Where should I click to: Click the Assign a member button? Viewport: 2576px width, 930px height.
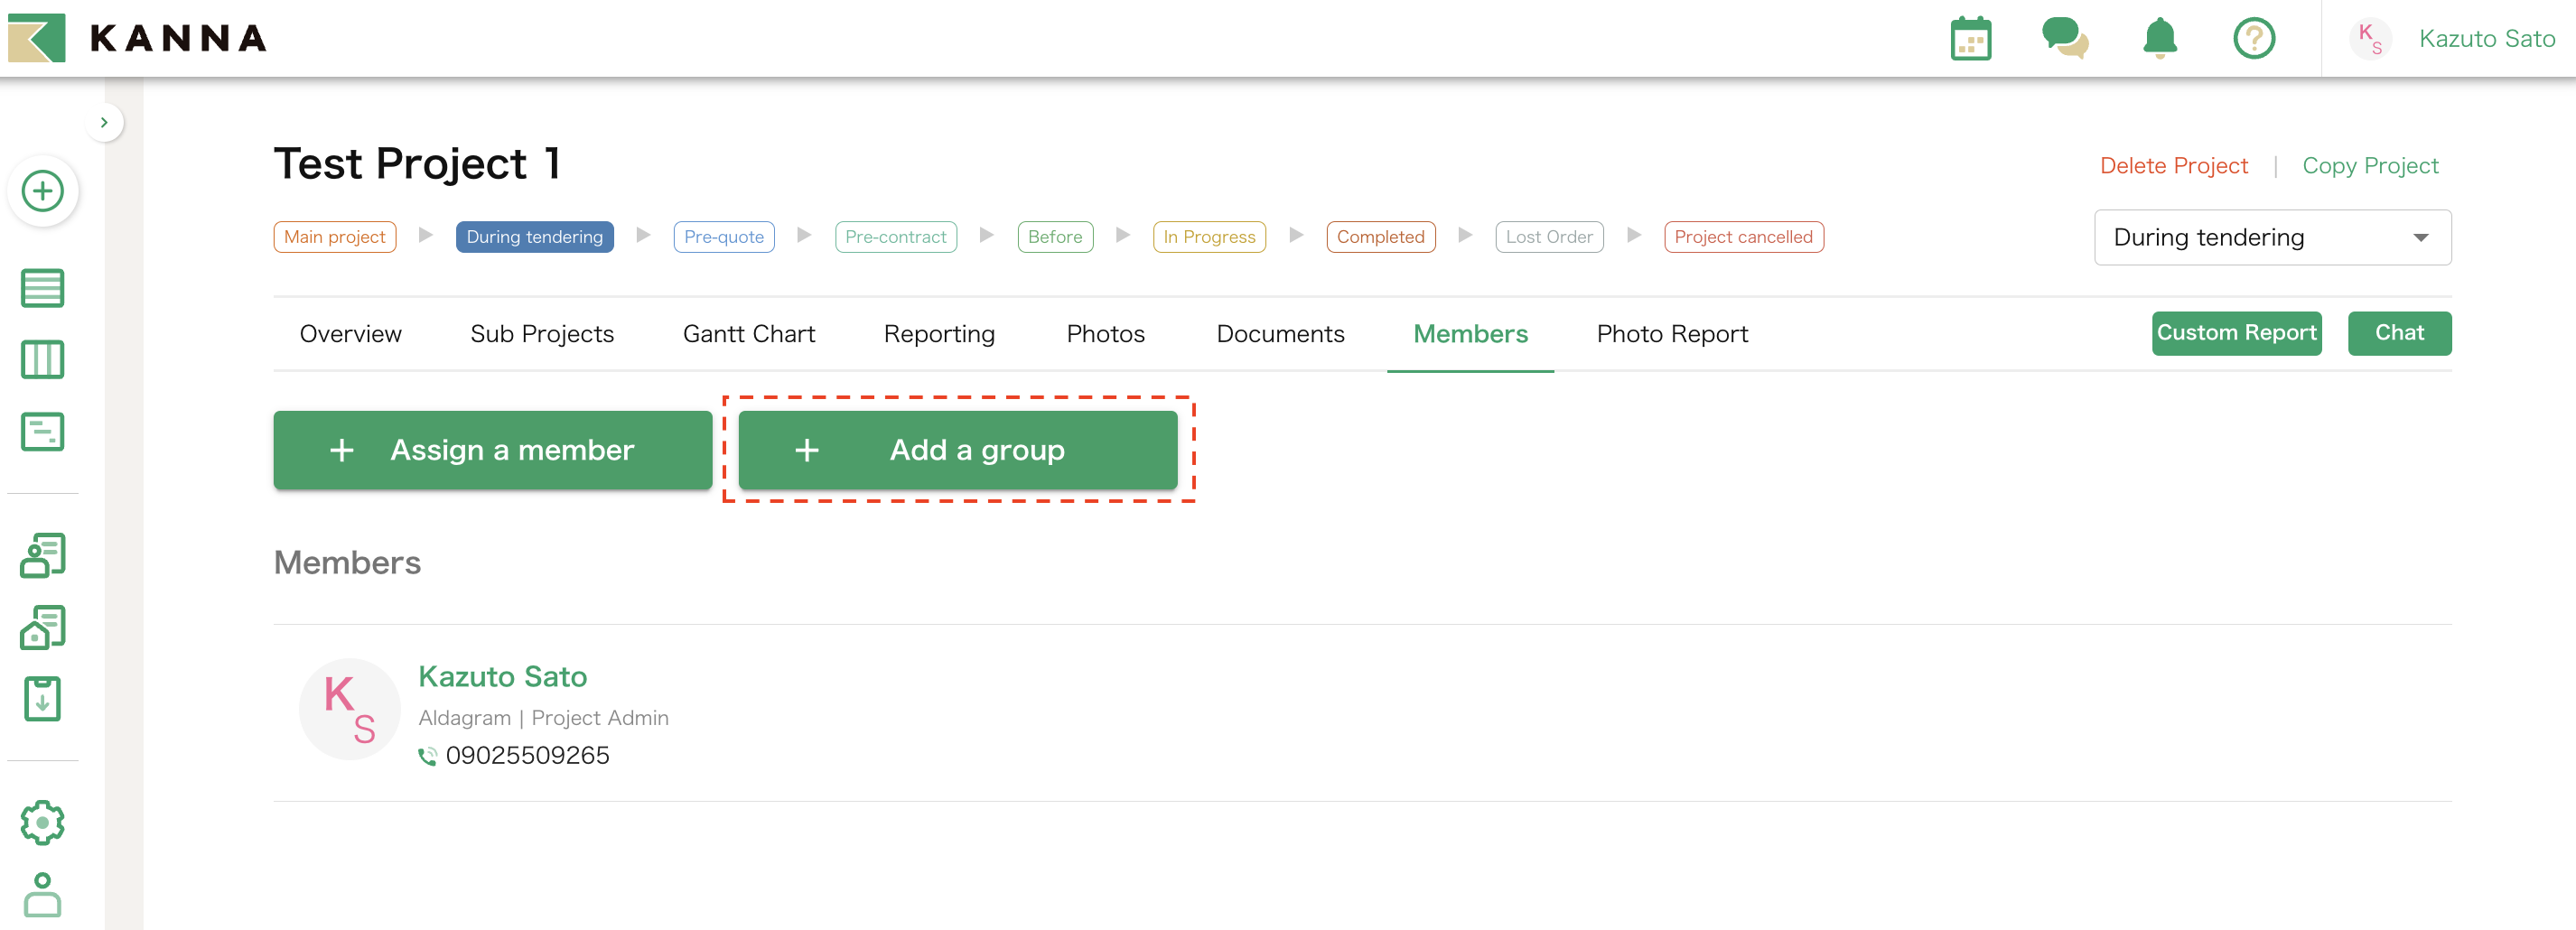point(492,450)
